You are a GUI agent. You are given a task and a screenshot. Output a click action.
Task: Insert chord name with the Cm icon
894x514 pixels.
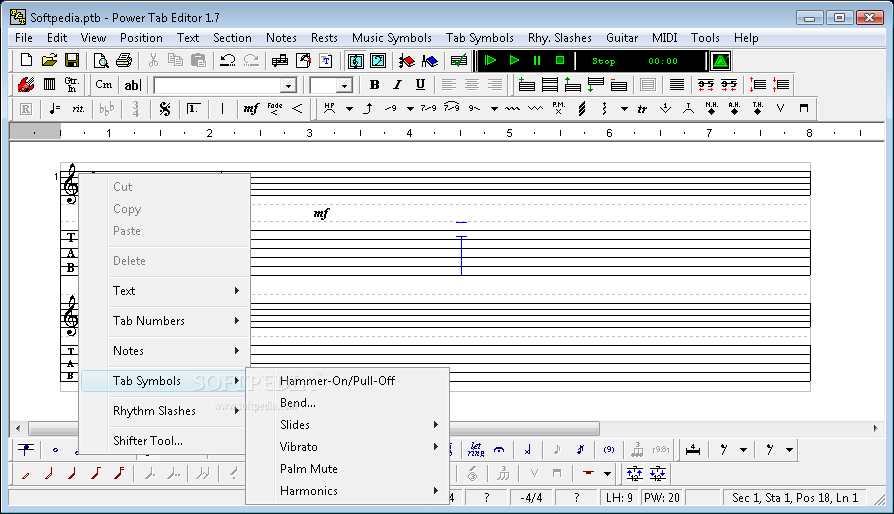104,85
